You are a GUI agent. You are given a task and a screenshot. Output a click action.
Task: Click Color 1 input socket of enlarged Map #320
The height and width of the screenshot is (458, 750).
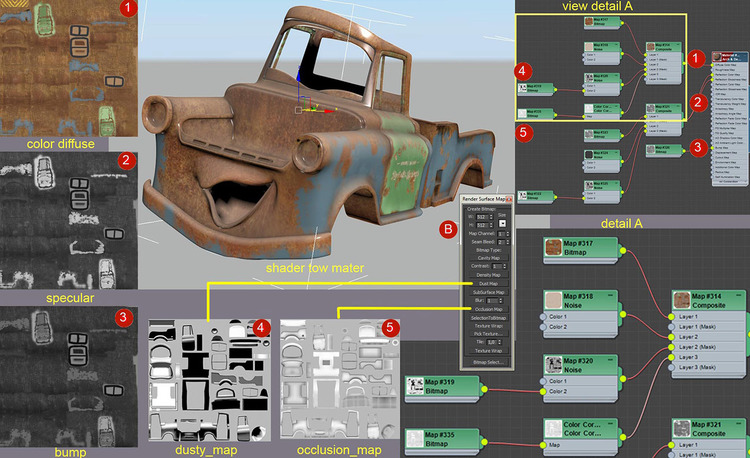coord(543,381)
